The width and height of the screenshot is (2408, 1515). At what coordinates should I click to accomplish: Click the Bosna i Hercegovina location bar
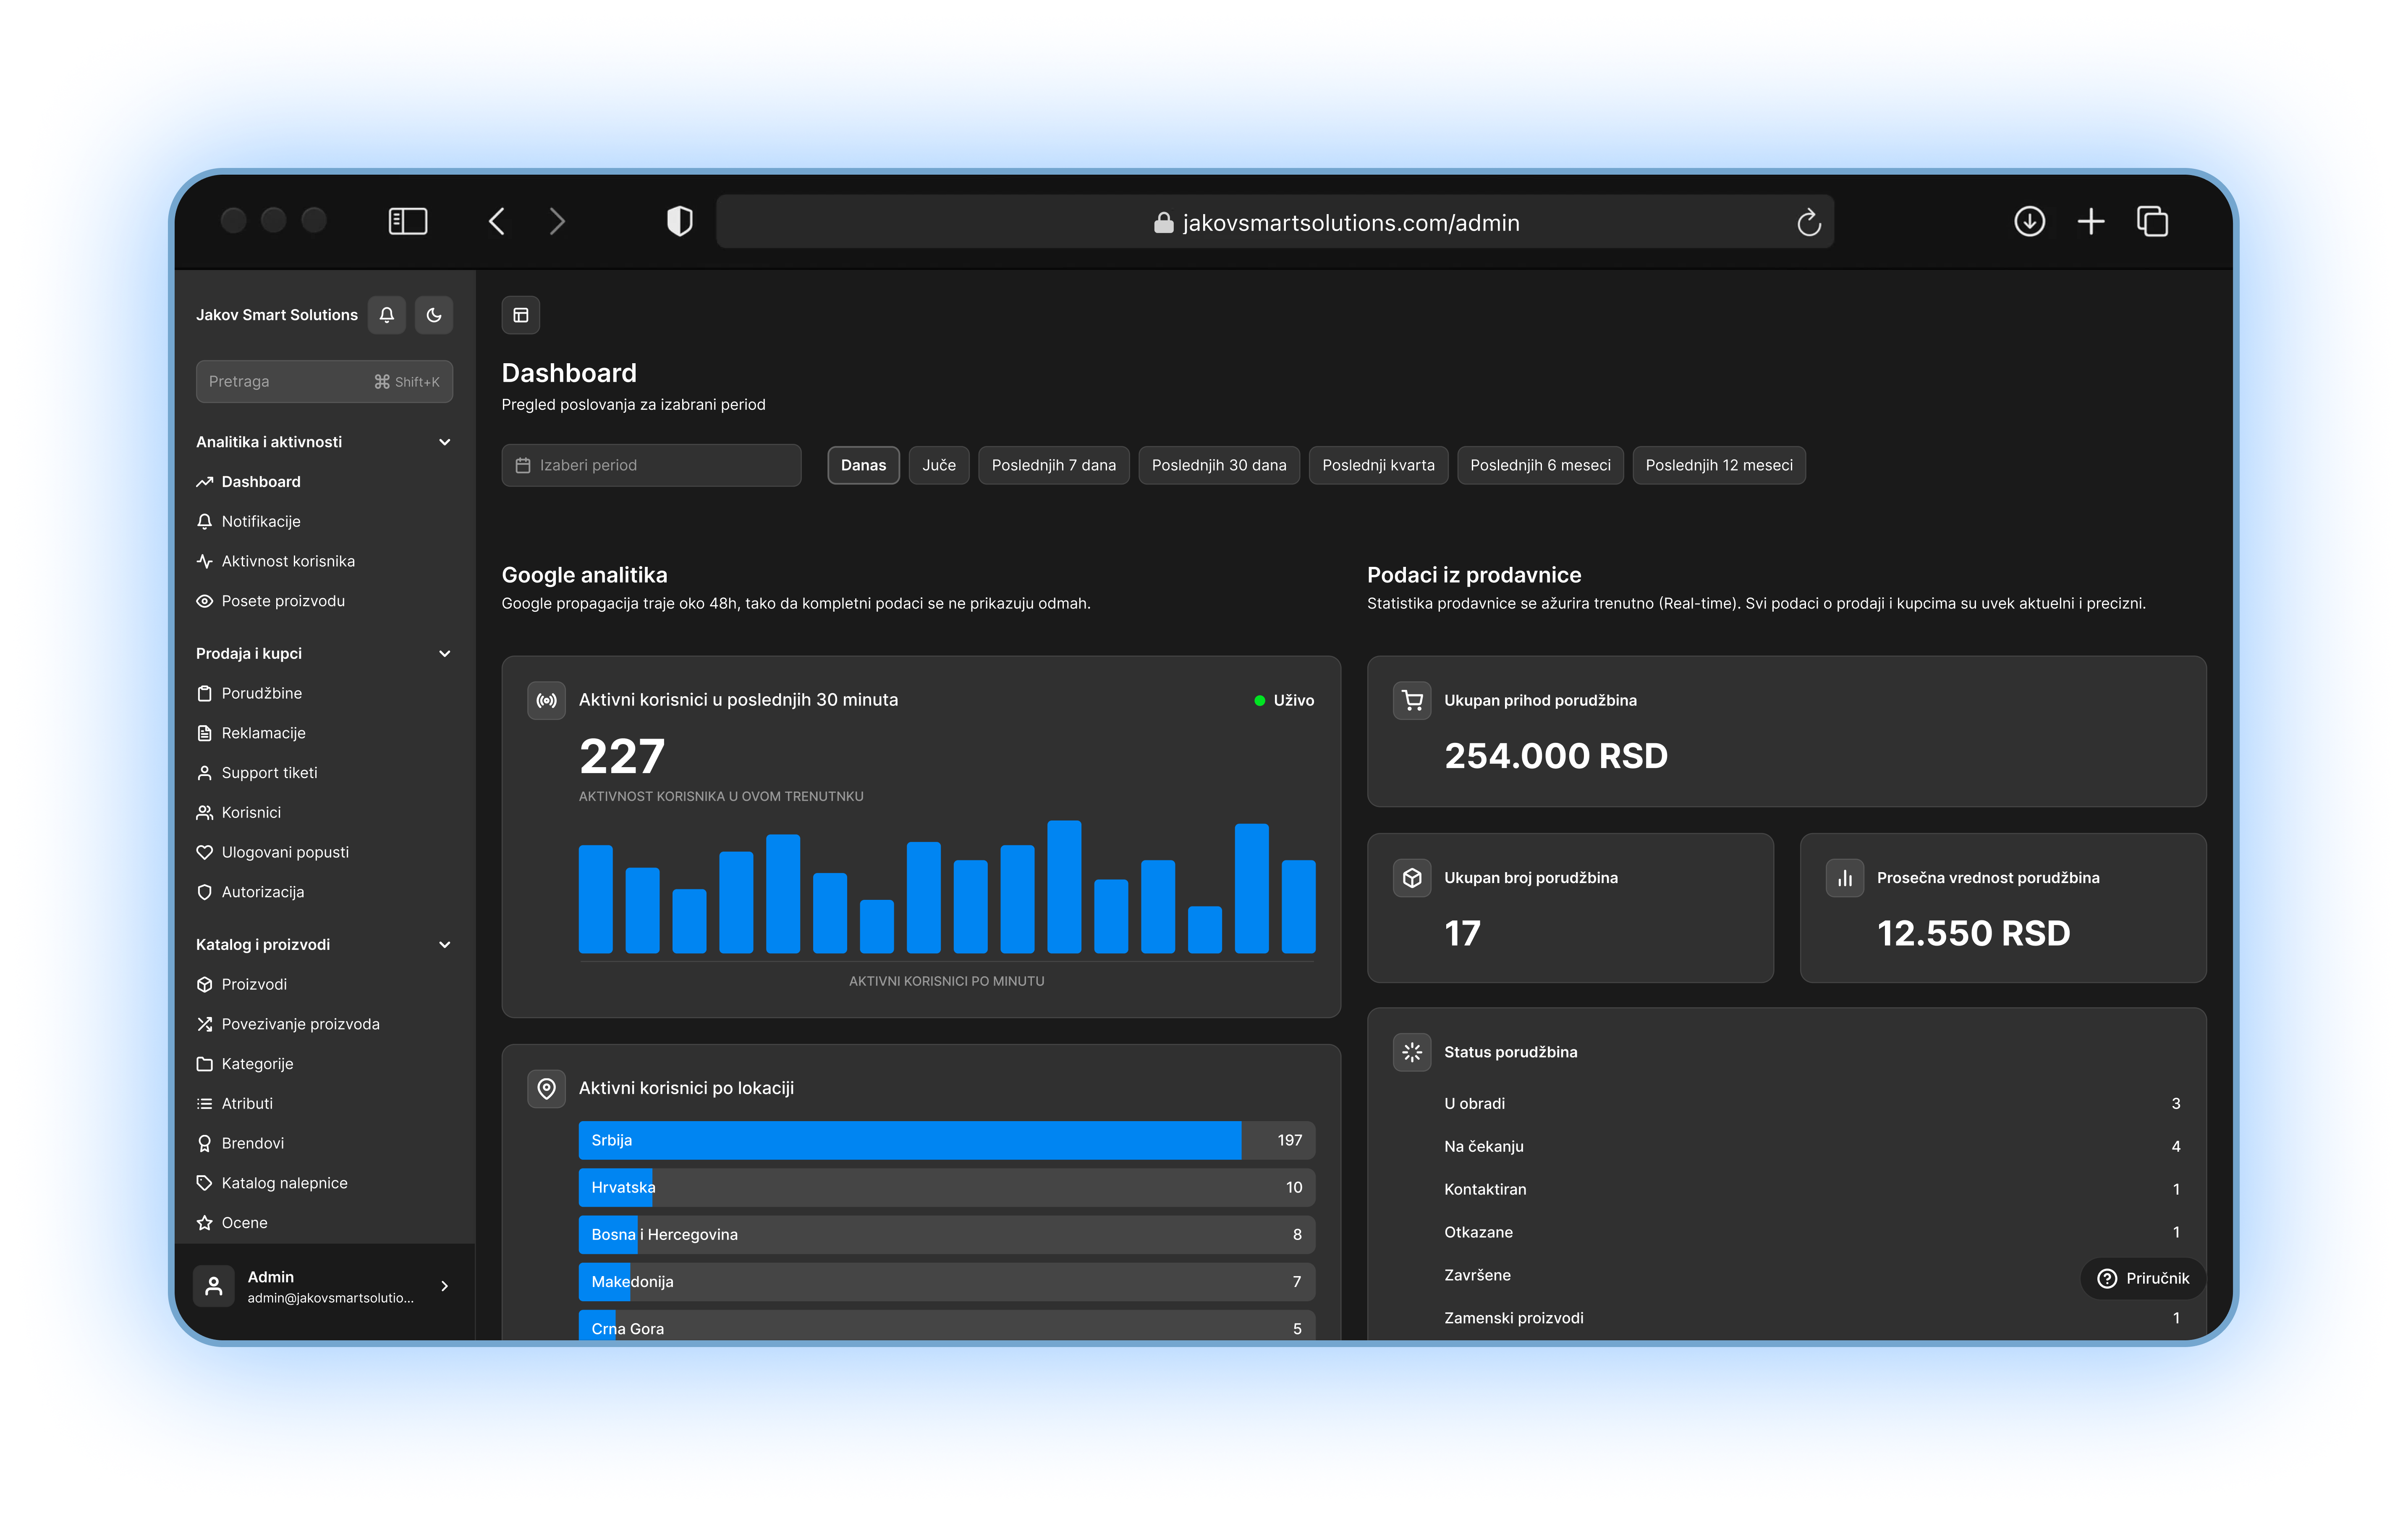[947, 1235]
